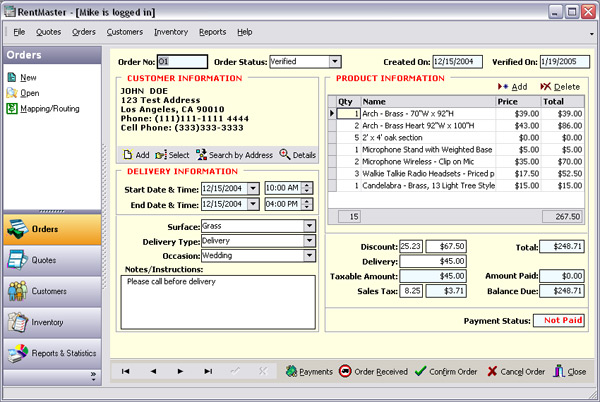Switch to Inventory navigation pane

pyautogui.click(x=52, y=322)
